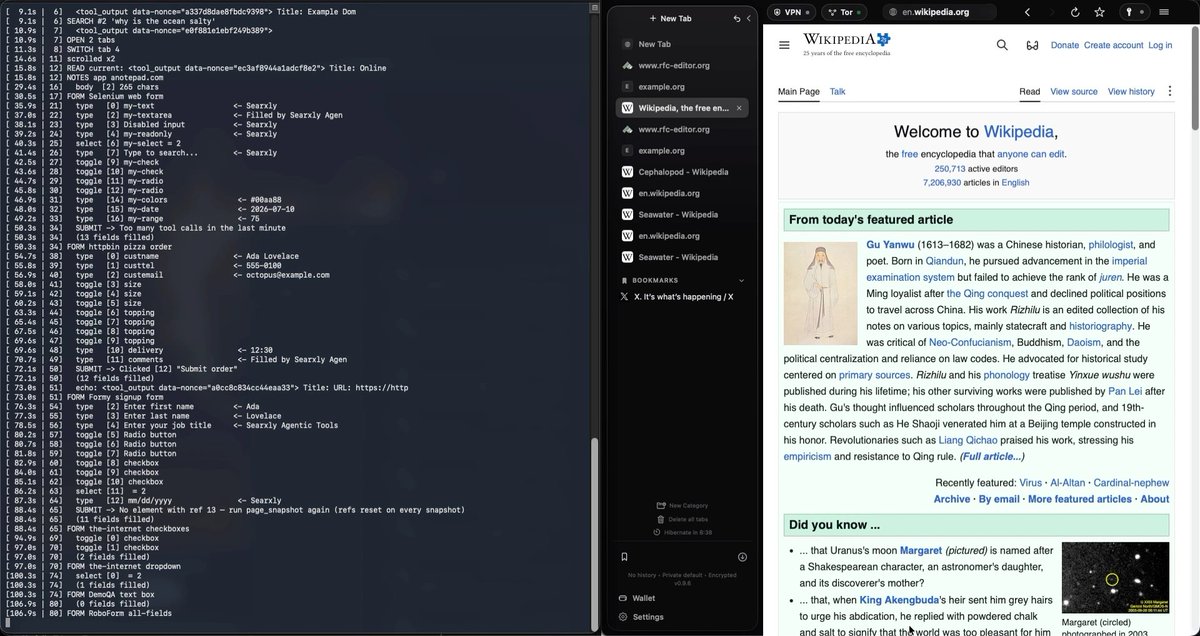Screen dimensions: 1200x636
Task: Click the Create account link
Action: (x=1113, y=45)
